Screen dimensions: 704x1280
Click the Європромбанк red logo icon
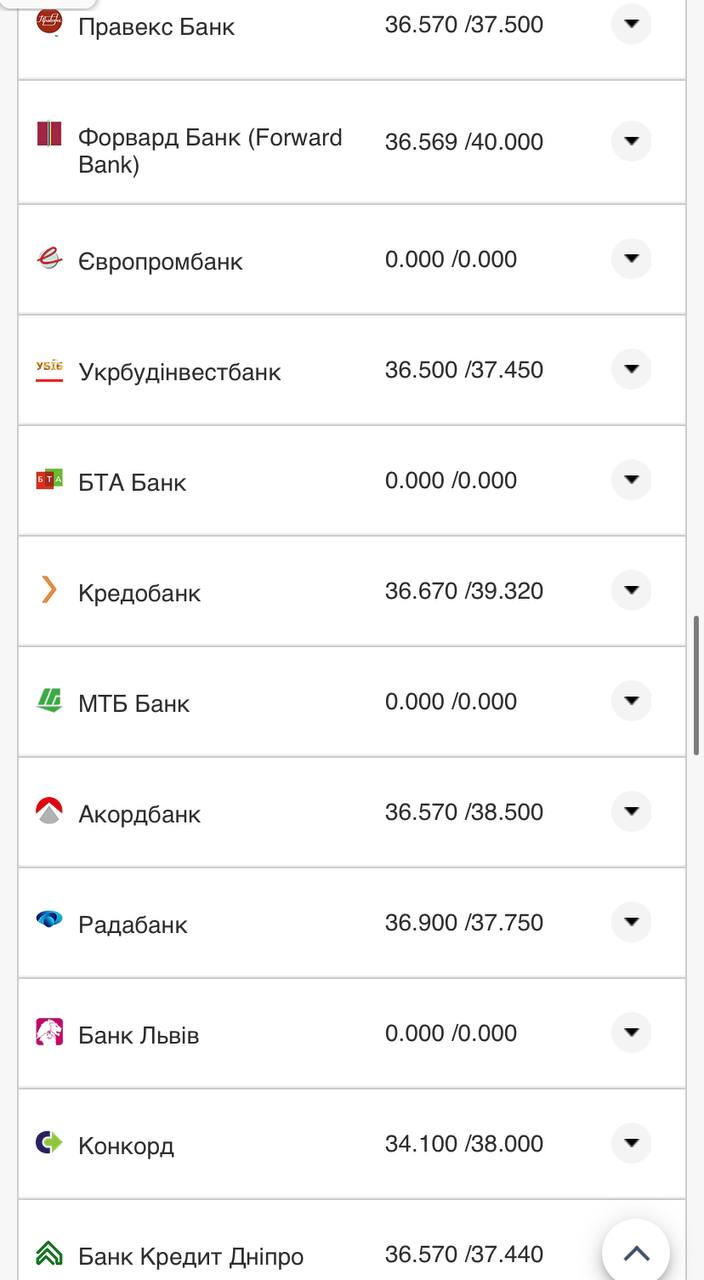click(49, 259)
